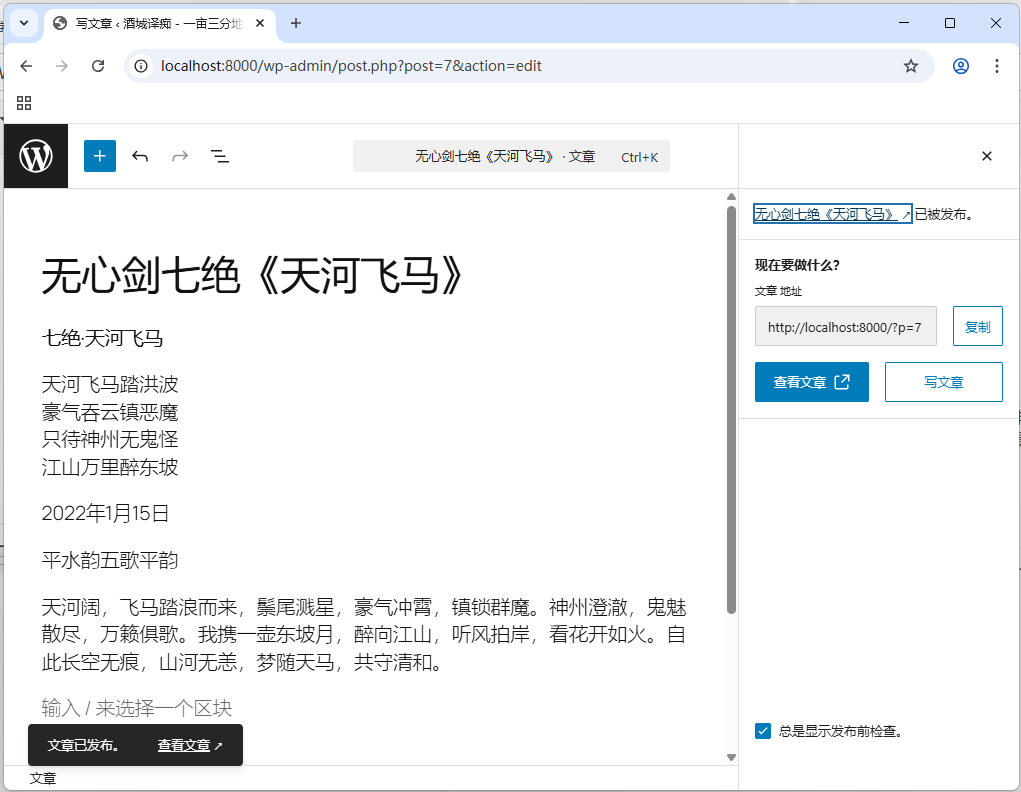Click the date paragraph 2022年1月15日
Image resolution: width=1021 pixels, height=792 pixels.
coord(105,513)
